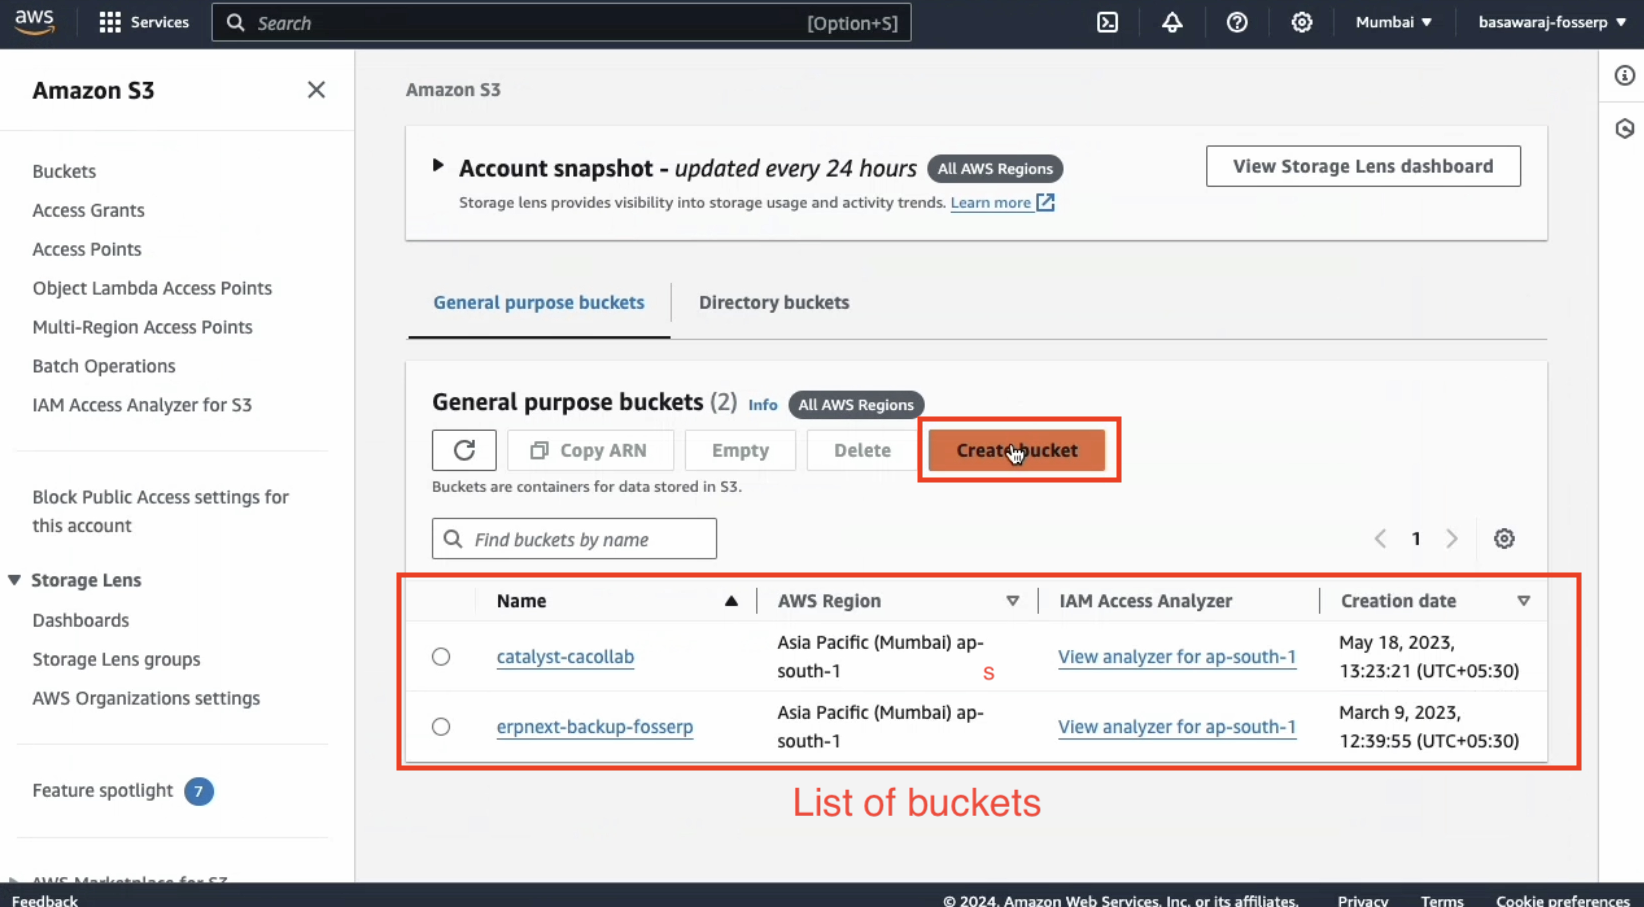Open the info panel icon on right edge

pyautogui.click(x=1624, y=76)
